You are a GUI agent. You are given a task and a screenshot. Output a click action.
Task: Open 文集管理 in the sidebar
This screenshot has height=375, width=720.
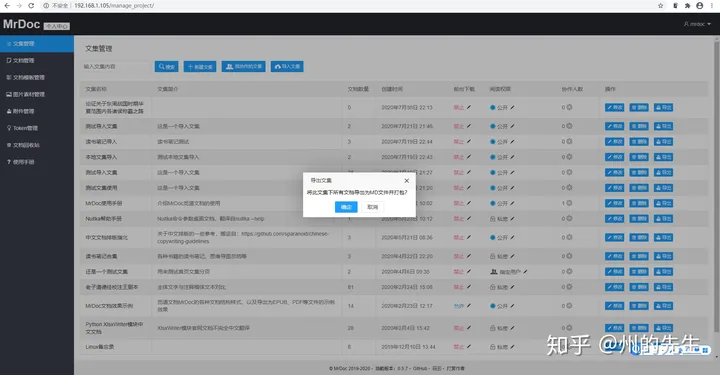coord(37,44)
